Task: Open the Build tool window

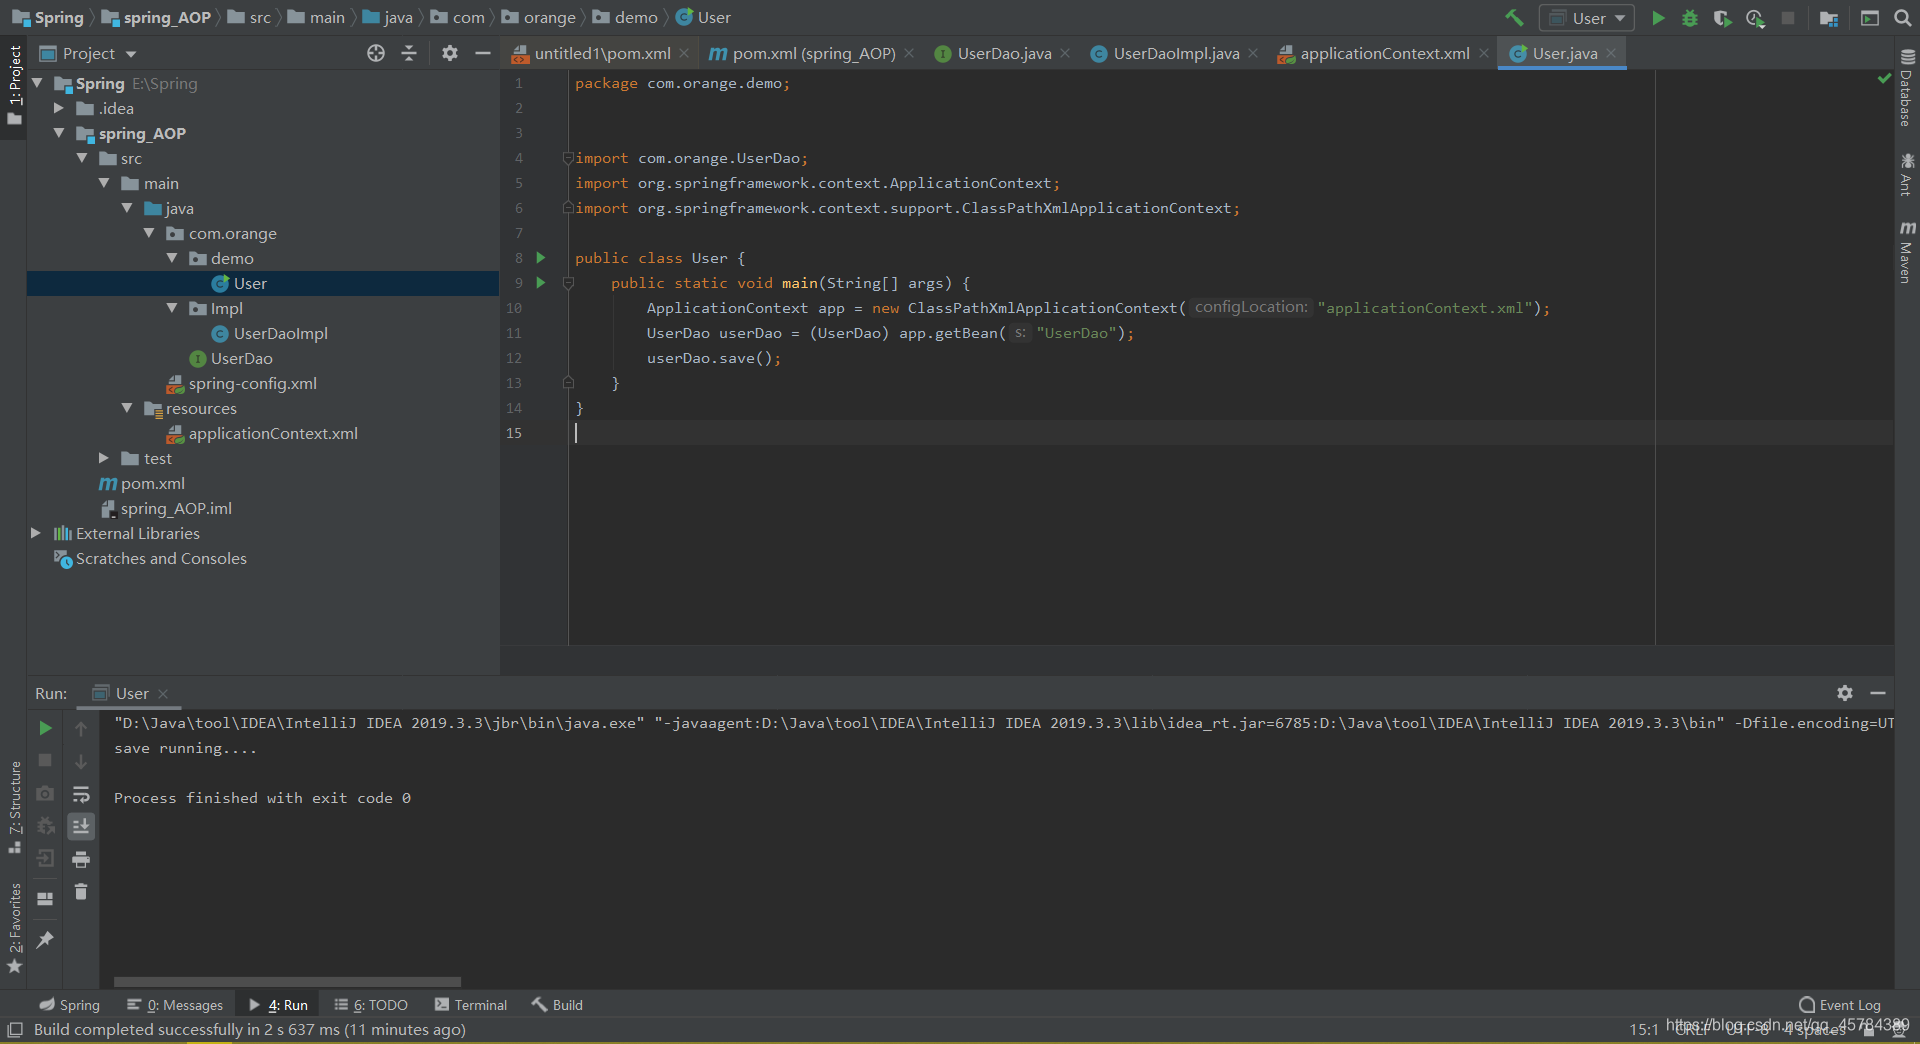Action: (557, 1005)
